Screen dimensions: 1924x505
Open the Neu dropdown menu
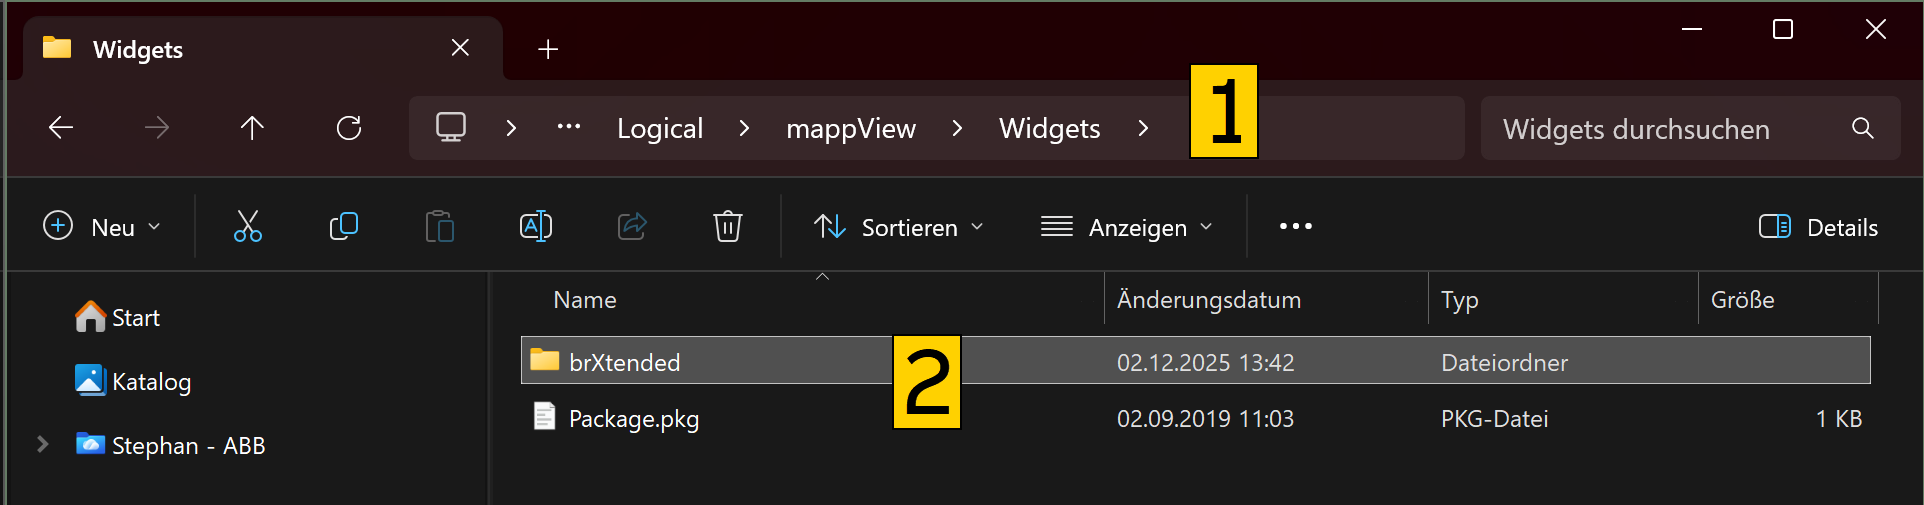102,227
